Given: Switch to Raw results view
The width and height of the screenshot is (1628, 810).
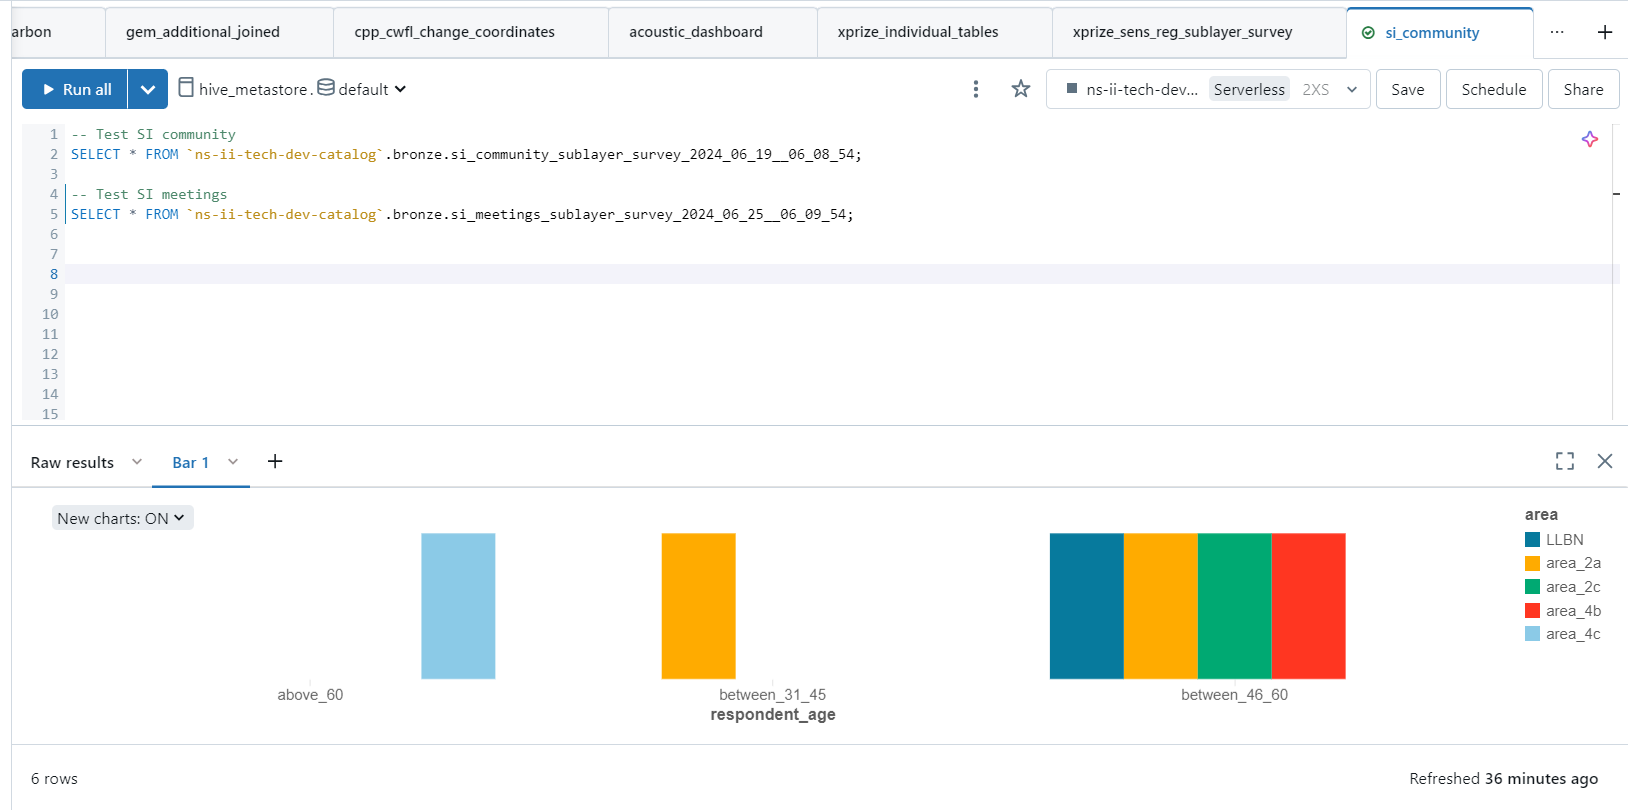Looking at the screenshot, I should pos(72,463).
